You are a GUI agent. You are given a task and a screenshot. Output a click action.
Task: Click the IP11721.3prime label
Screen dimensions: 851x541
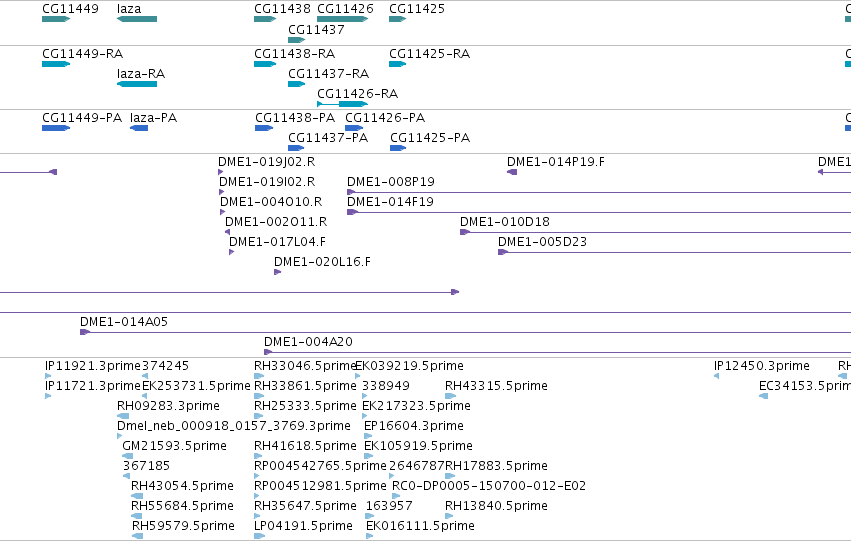[93, 386]
